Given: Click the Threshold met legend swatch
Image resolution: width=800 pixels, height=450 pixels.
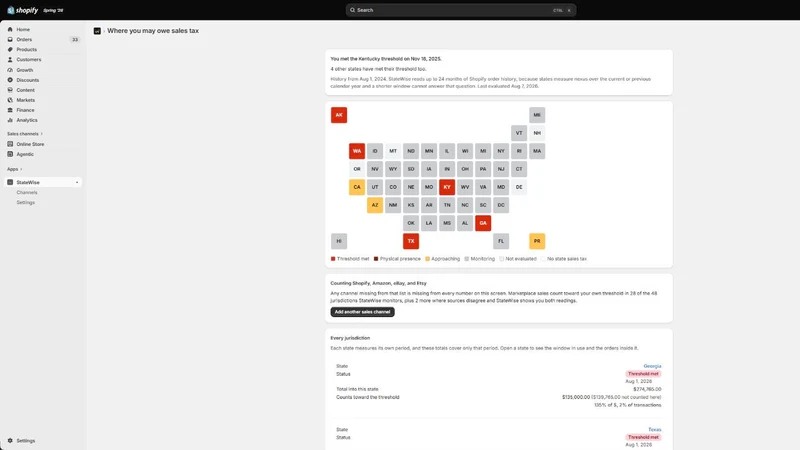Looking at the screenshot, I should tap(333, 259).
